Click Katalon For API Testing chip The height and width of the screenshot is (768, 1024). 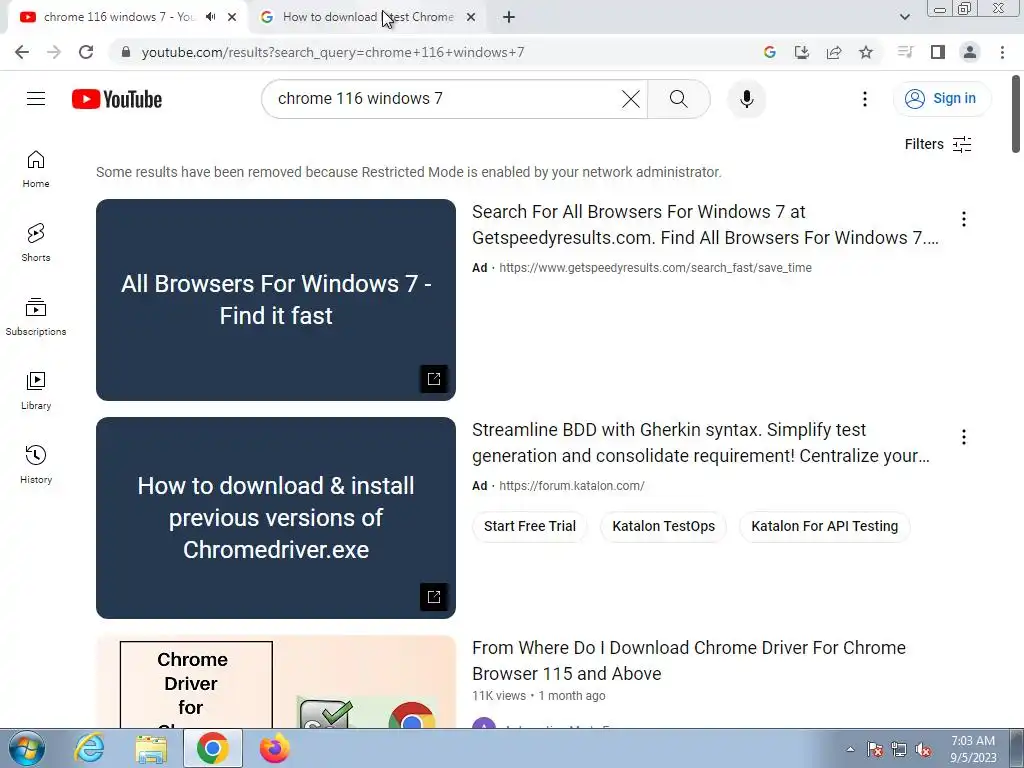coord(824,526)
